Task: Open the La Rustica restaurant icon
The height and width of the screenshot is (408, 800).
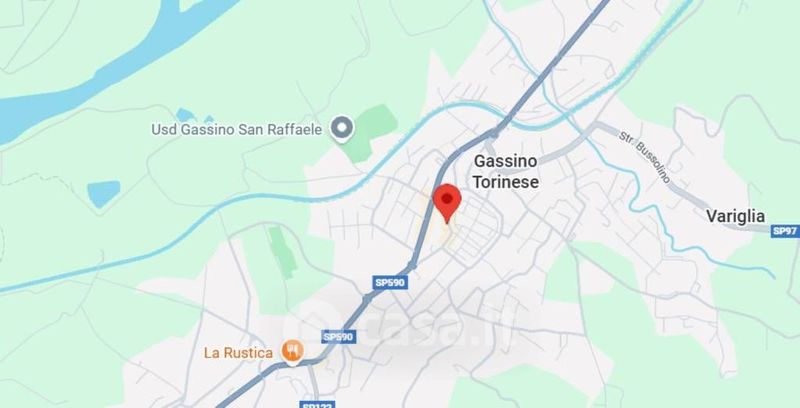Action: click(x=292, y=351)
